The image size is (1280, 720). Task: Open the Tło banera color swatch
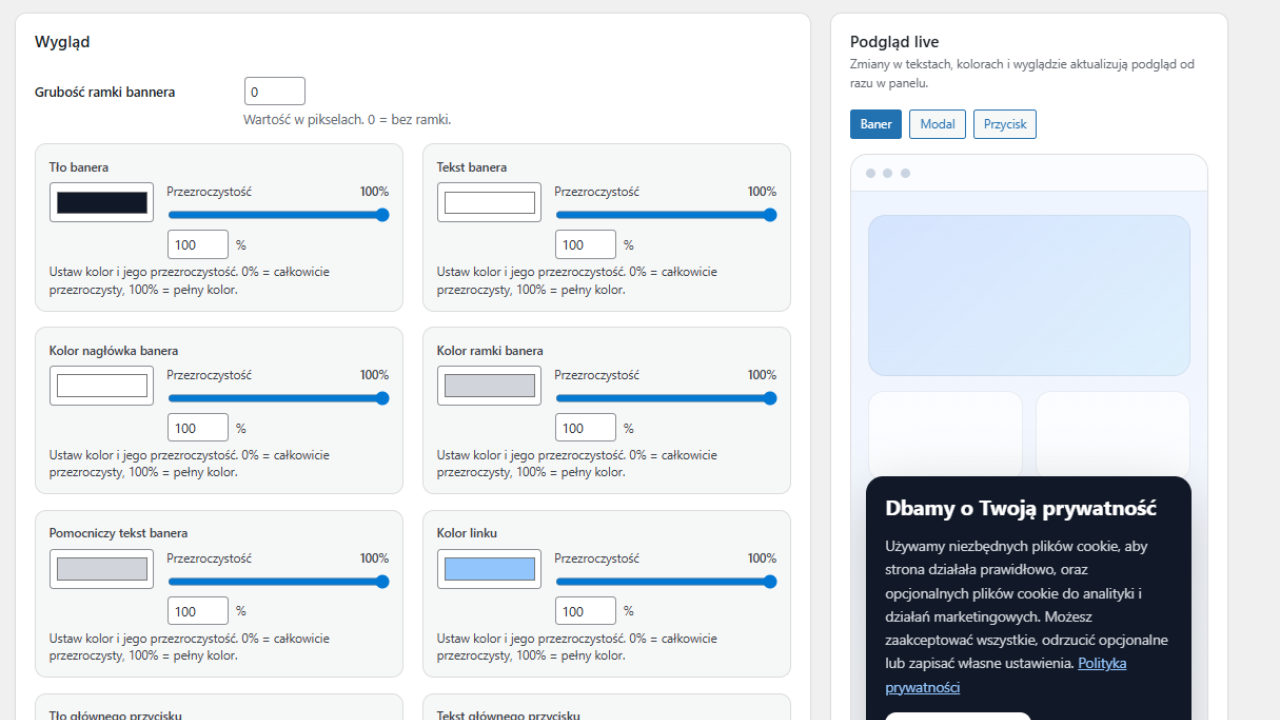point(102,203)
